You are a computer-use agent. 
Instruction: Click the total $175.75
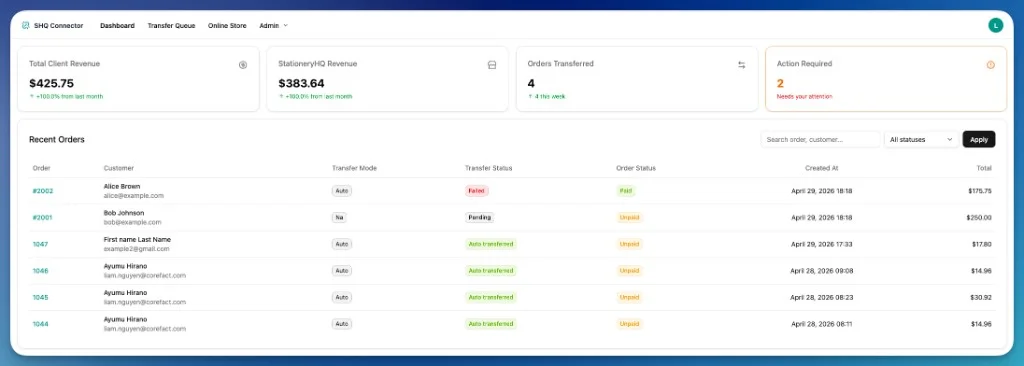click(980, 191)
